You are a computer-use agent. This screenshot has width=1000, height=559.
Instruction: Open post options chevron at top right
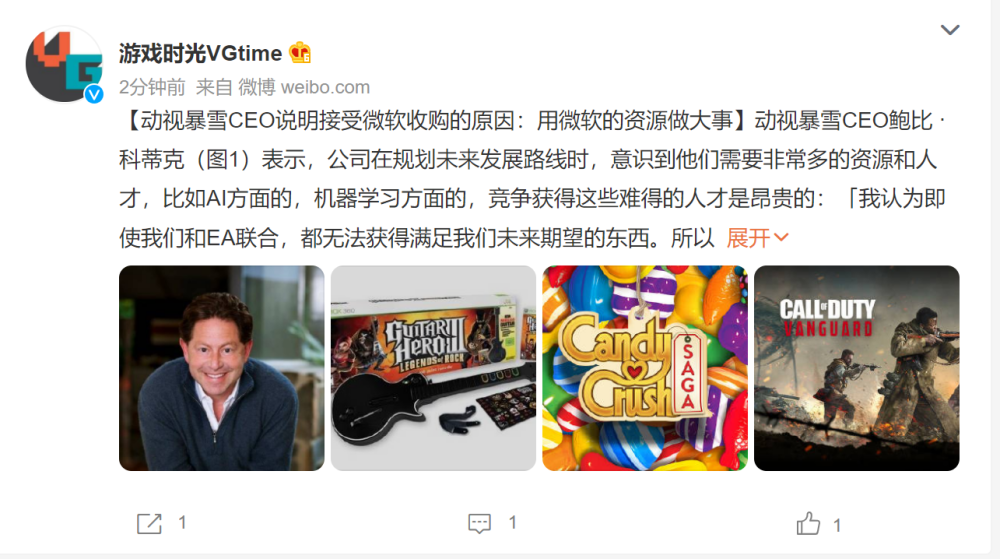click(950, 30)
